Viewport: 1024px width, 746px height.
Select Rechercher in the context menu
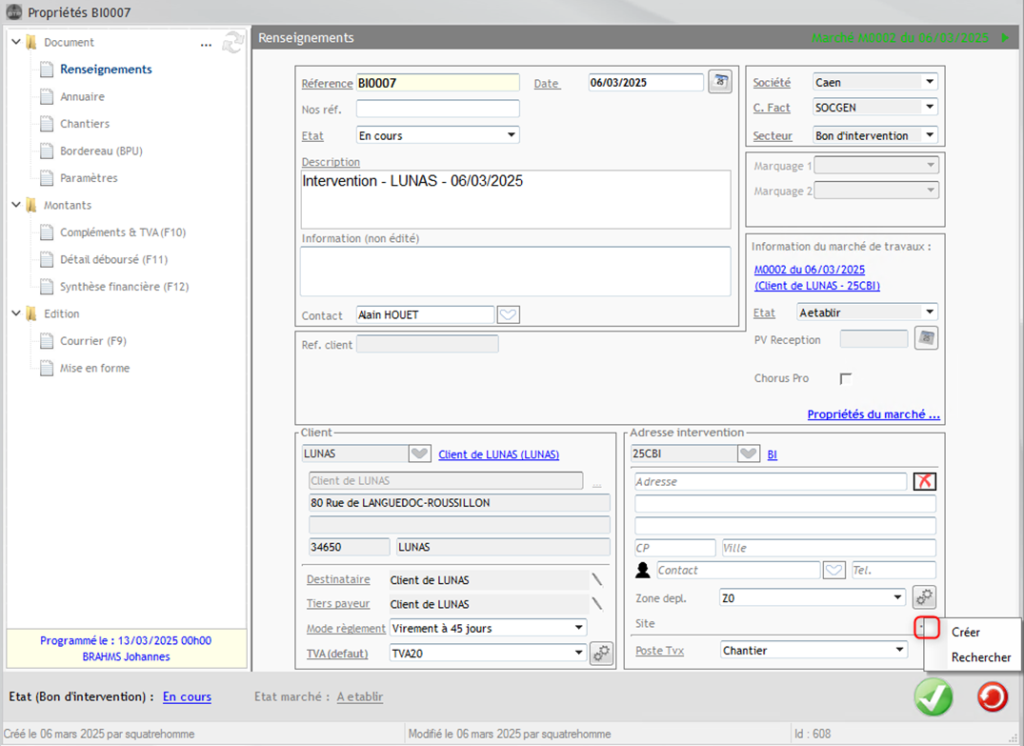980,657
